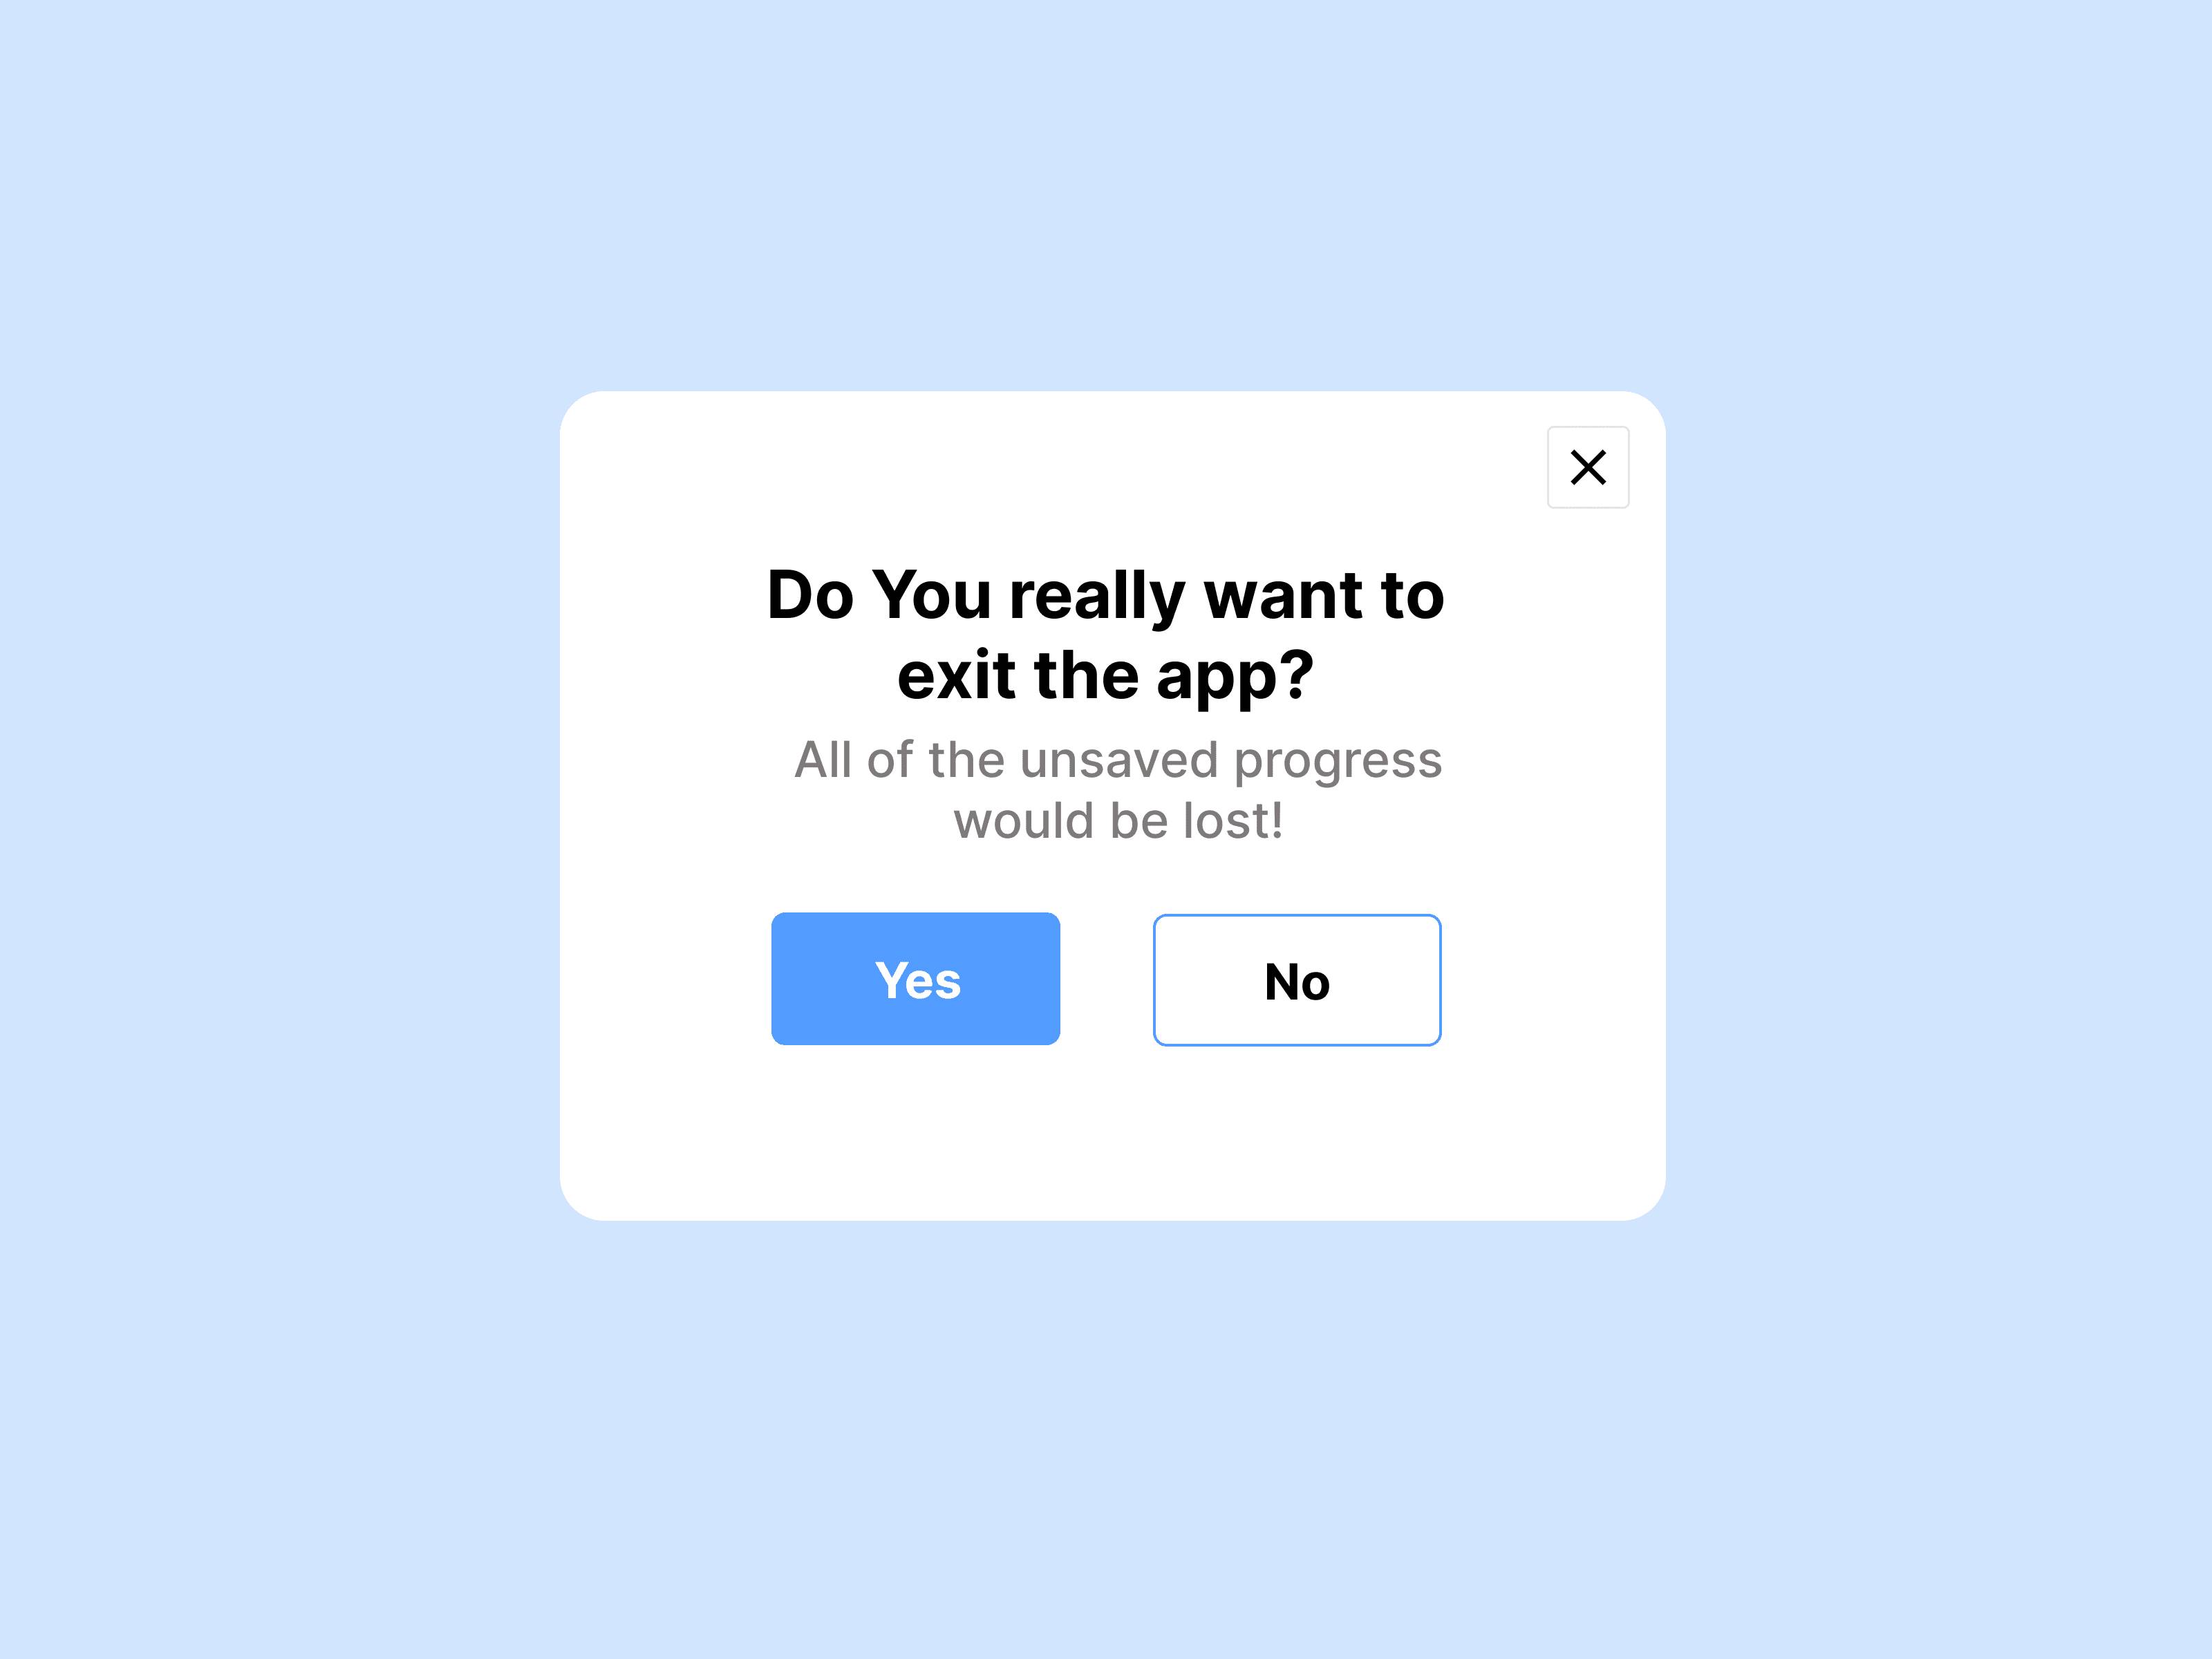Cancel the exit by choosing No
The width and height of the screenshot is (2212, 1659).
point(1297,980)
